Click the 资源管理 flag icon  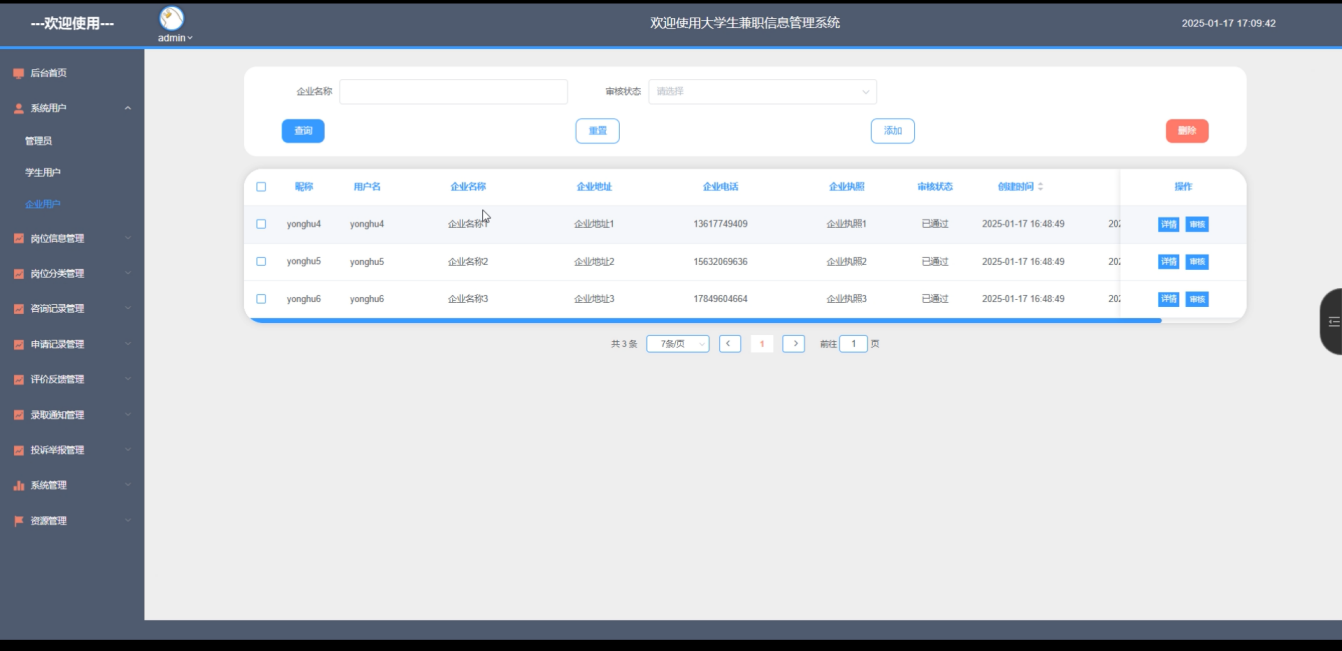tap(18, 521)
